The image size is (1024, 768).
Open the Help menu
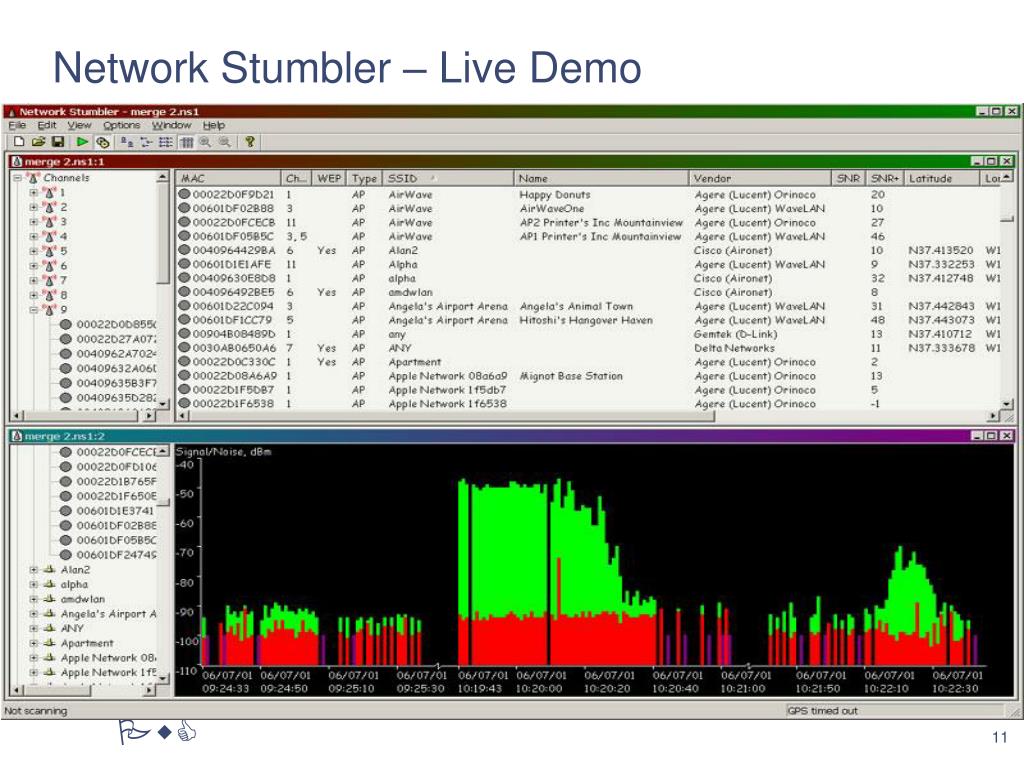pyautogui.click(x=214, y=125)
